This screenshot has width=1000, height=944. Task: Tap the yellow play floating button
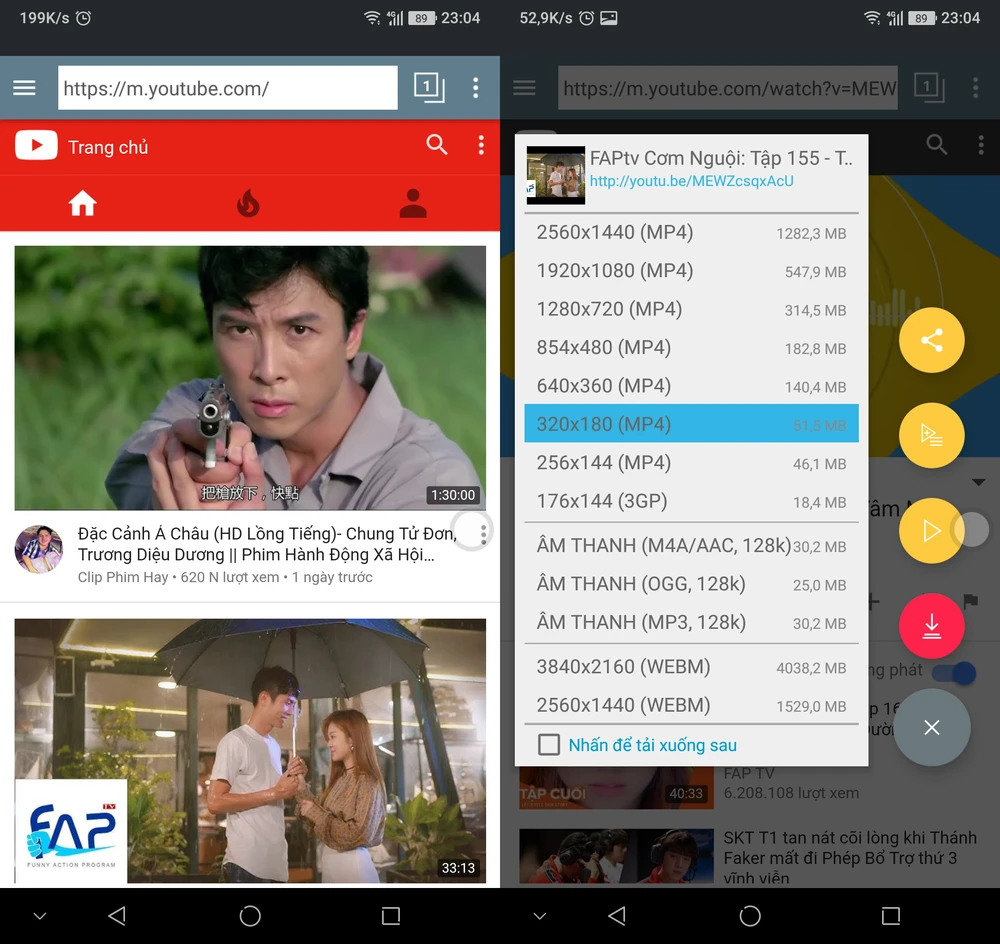tap(931, 531)
